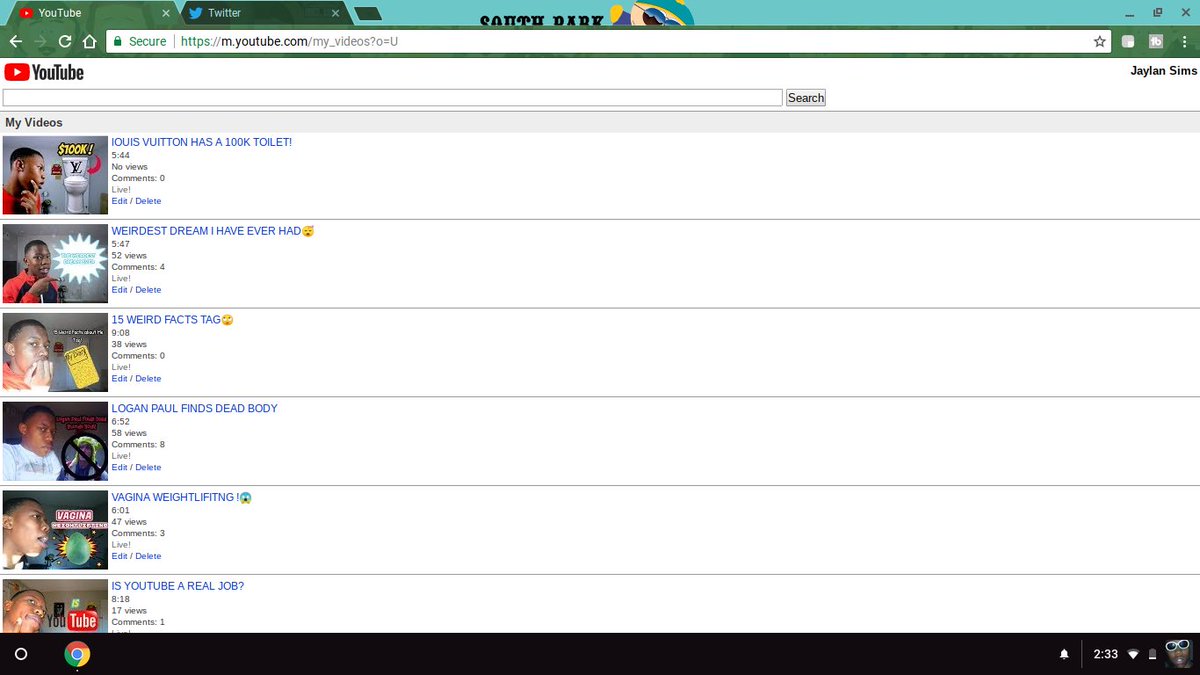1200x675 pixels.
Task: Click the My Videos section heading
Action: pyautogui.click(x=34, y=123)
